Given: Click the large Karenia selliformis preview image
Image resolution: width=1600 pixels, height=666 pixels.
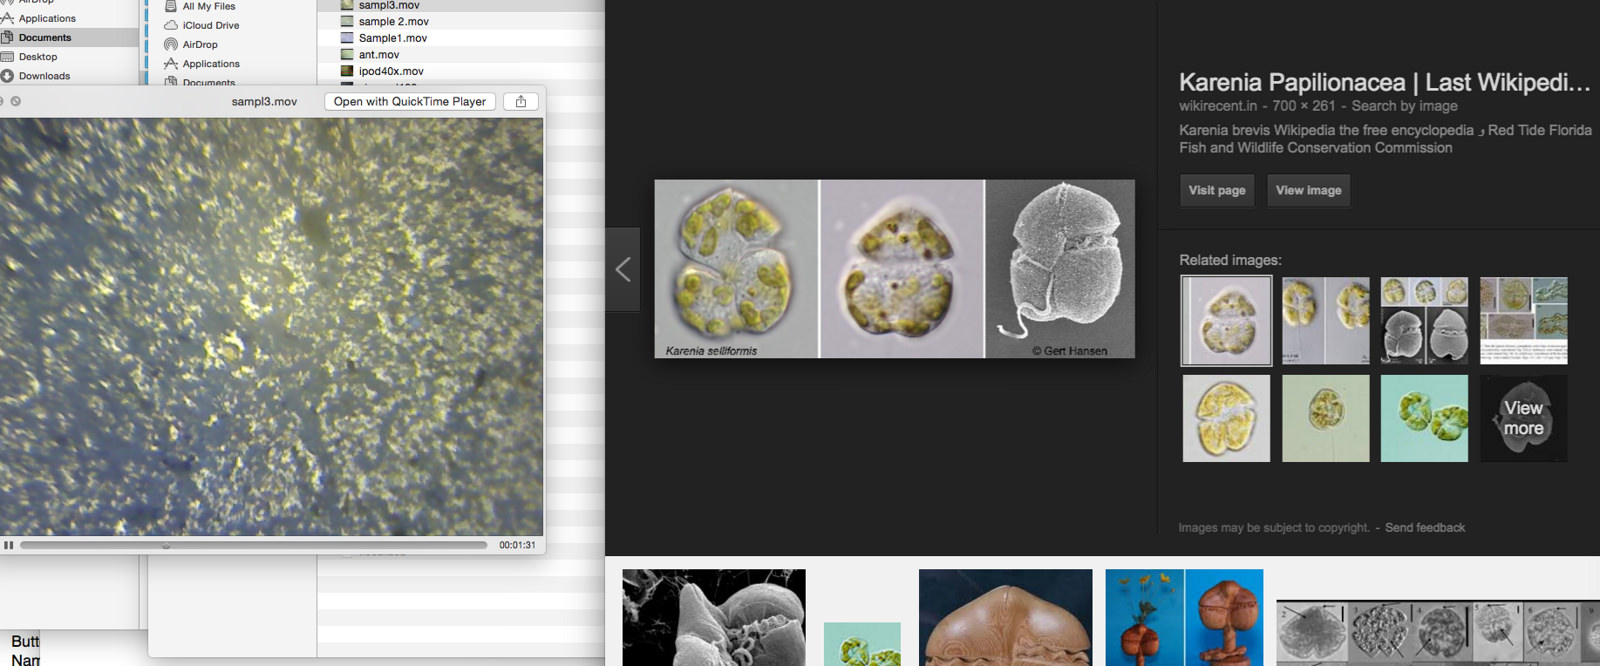Looking at the screenshot, I should coord(894,268).
